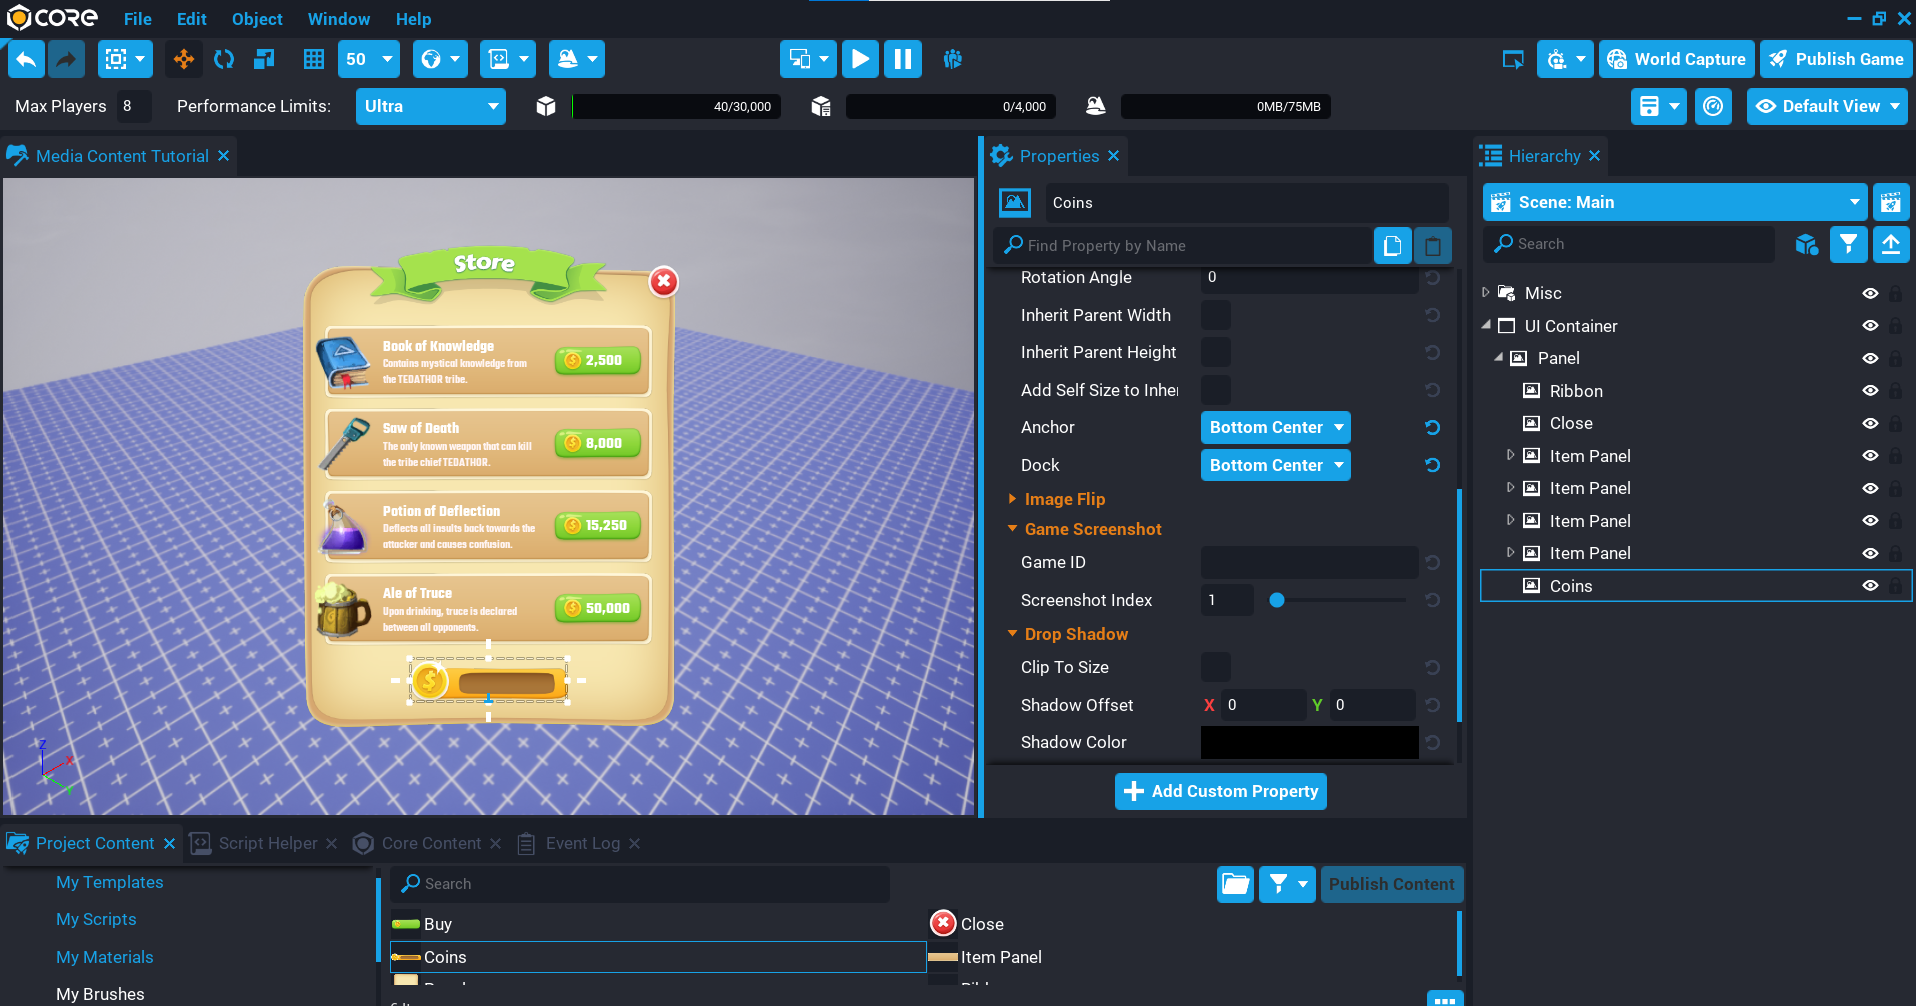Select the rotate tool icon

pos(224,59)
